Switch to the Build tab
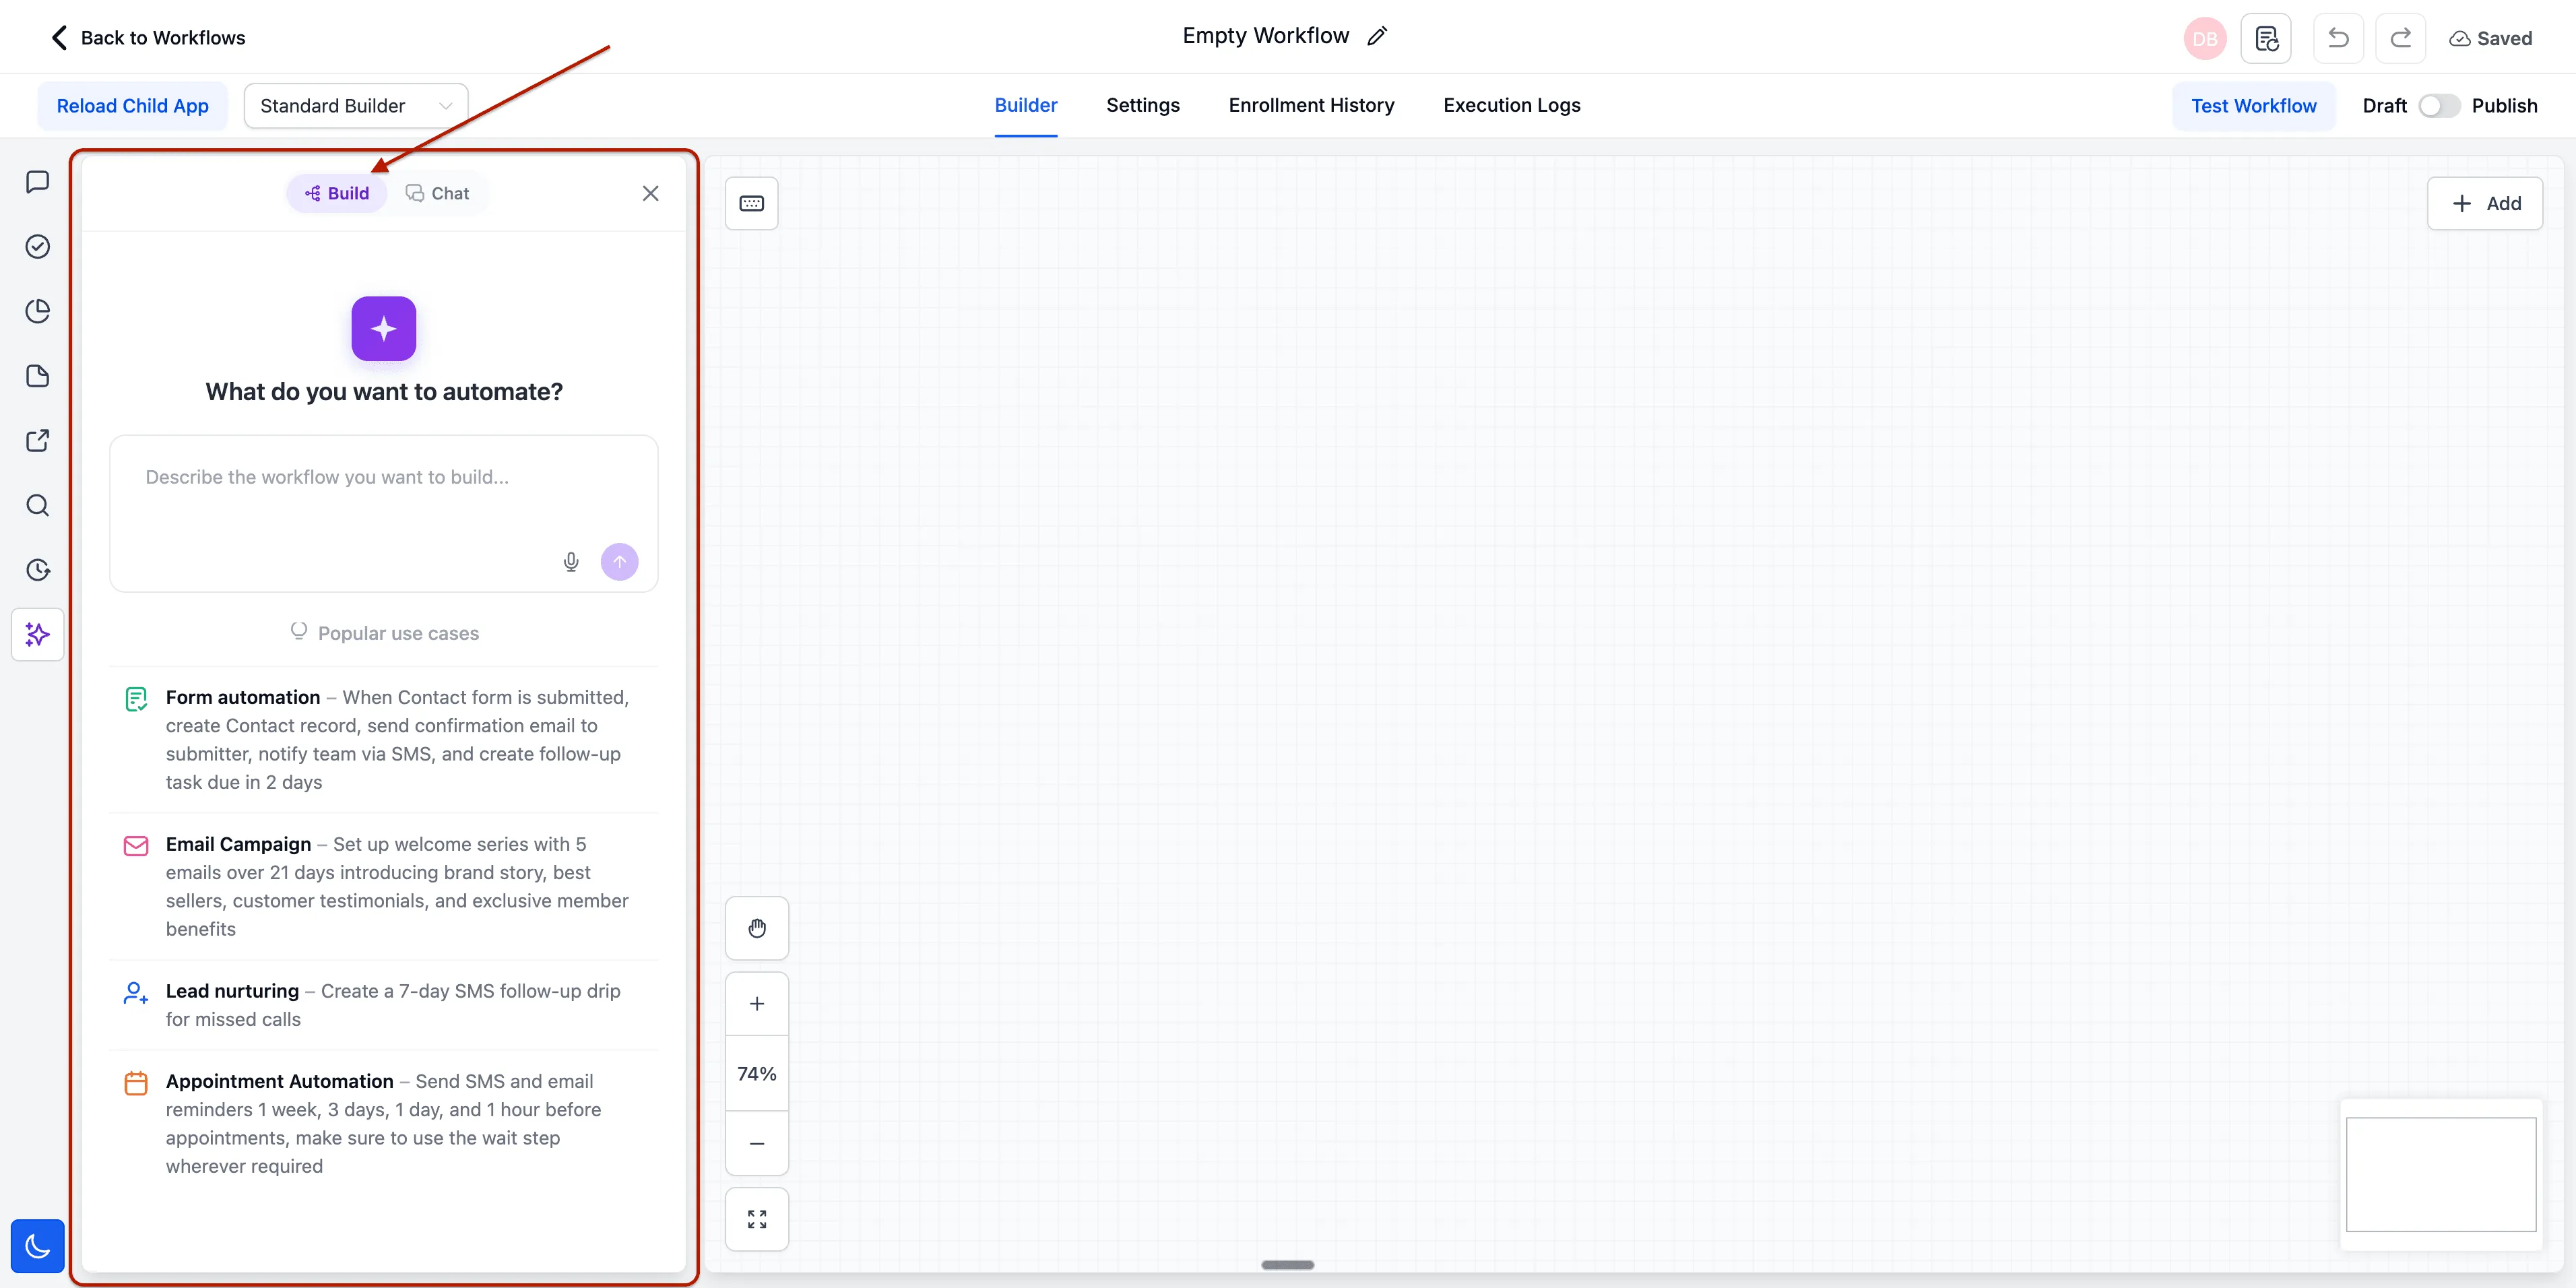The width and height of the screenshot is (2576, 1288). point(336,194)
